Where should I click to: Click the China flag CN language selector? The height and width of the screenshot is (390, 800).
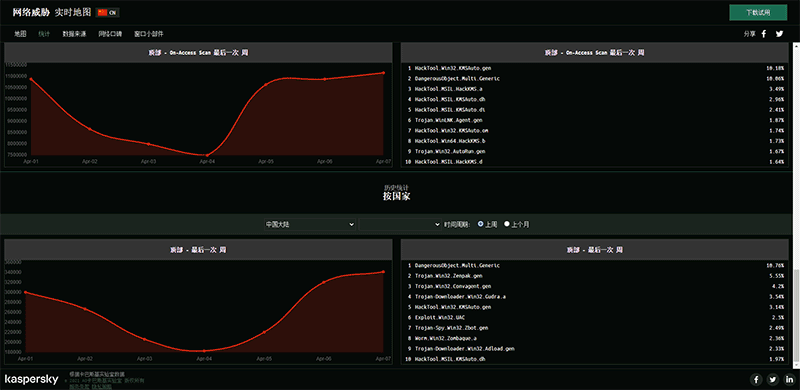(x=107, y=13)
